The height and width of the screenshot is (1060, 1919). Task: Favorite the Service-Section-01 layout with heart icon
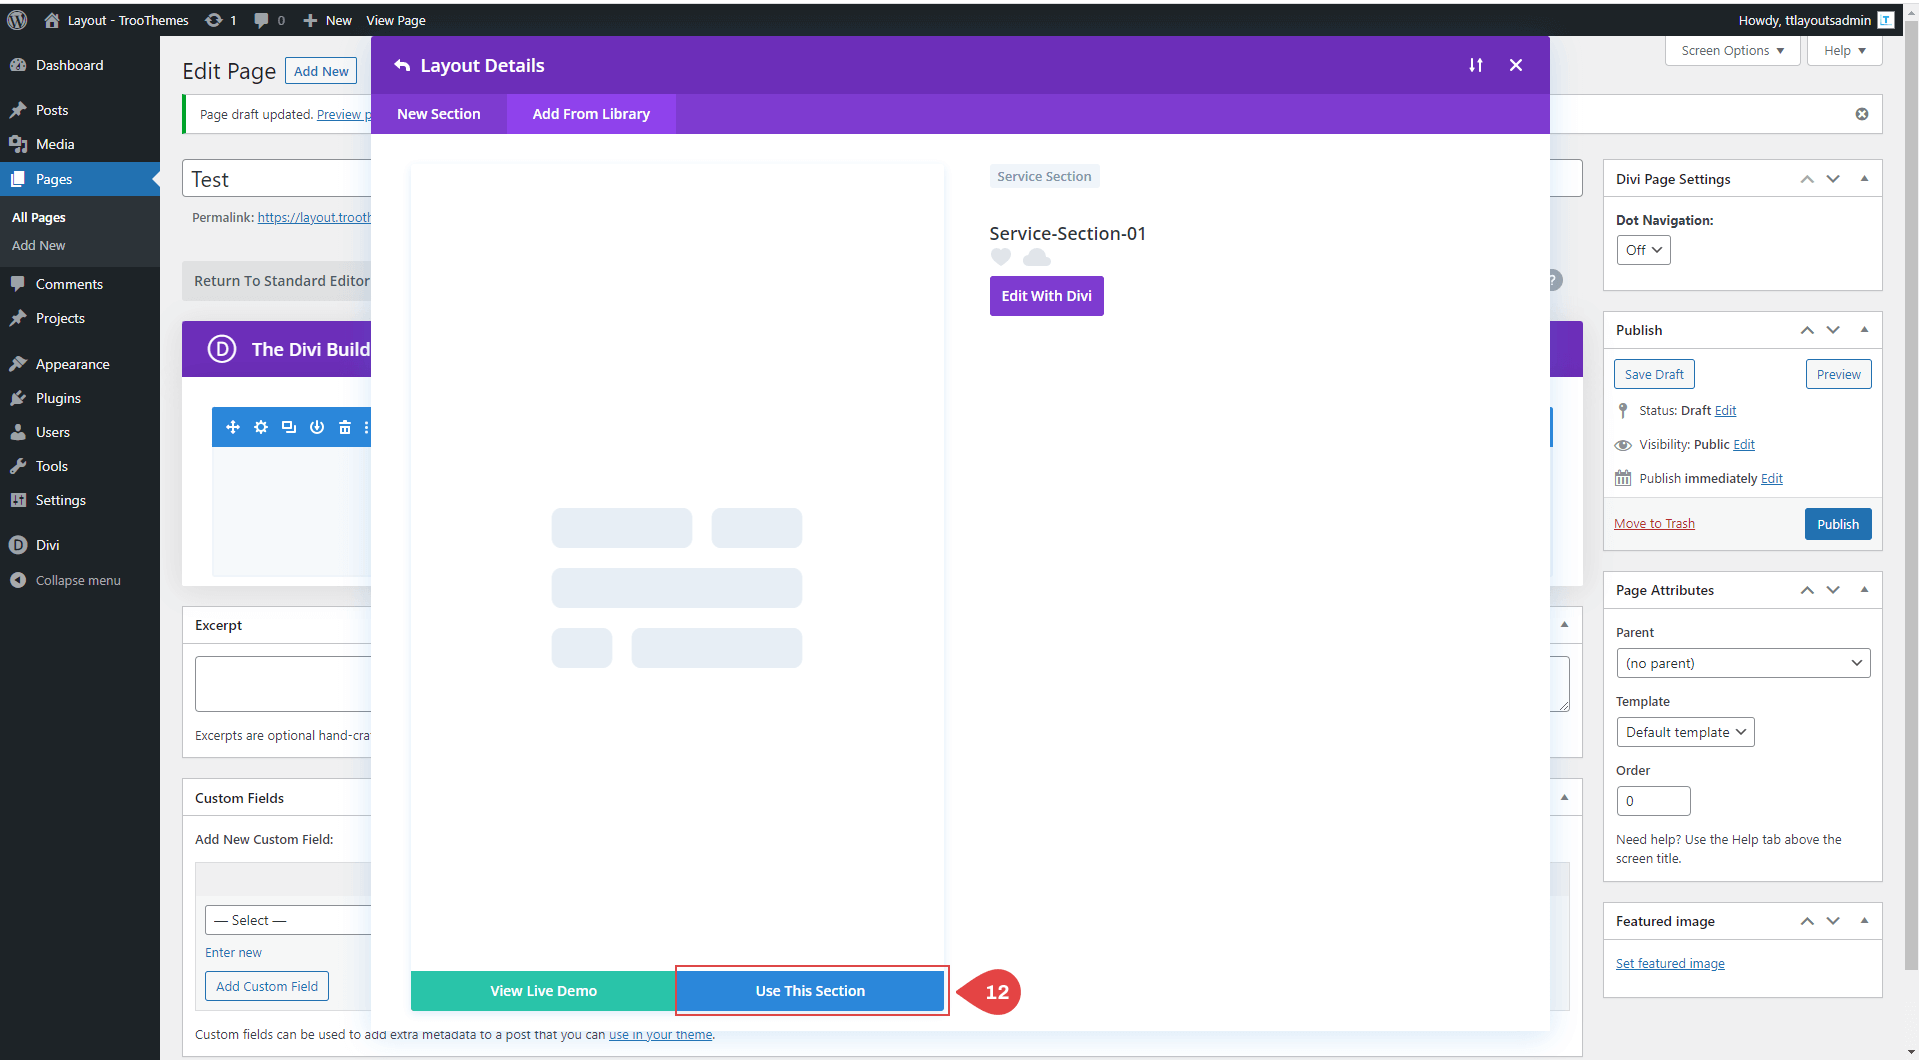coord(1001,258)
